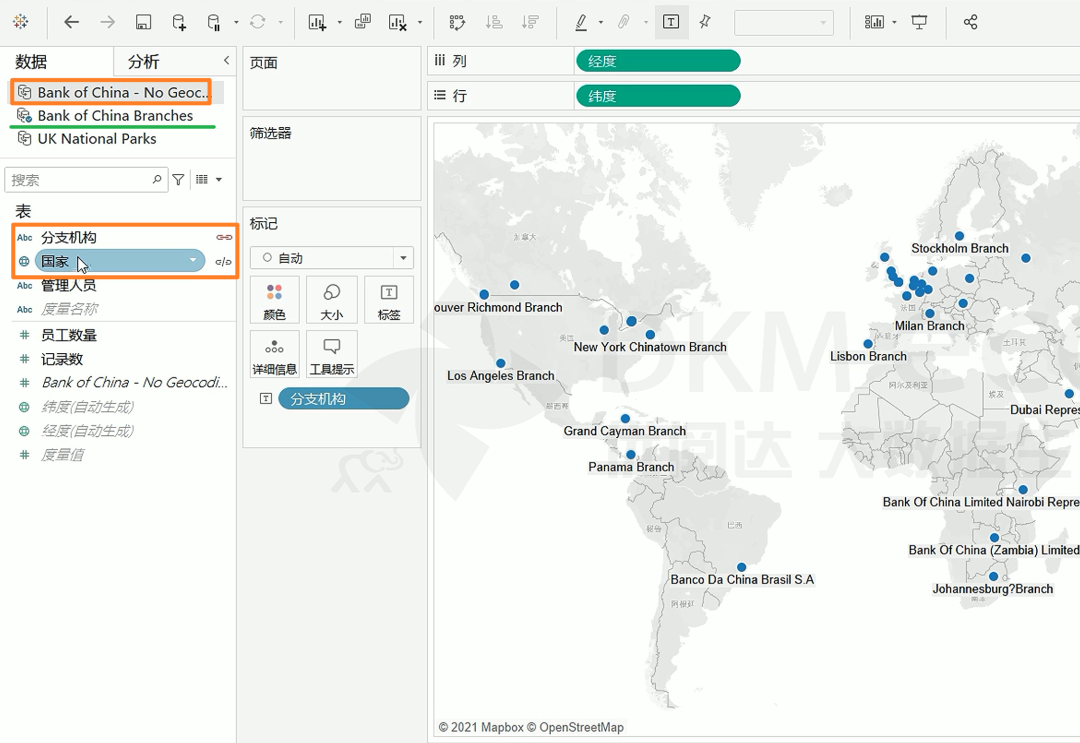Toggle the link icon beside 分支机构
1080x743 pixels.
coord(224,238)
